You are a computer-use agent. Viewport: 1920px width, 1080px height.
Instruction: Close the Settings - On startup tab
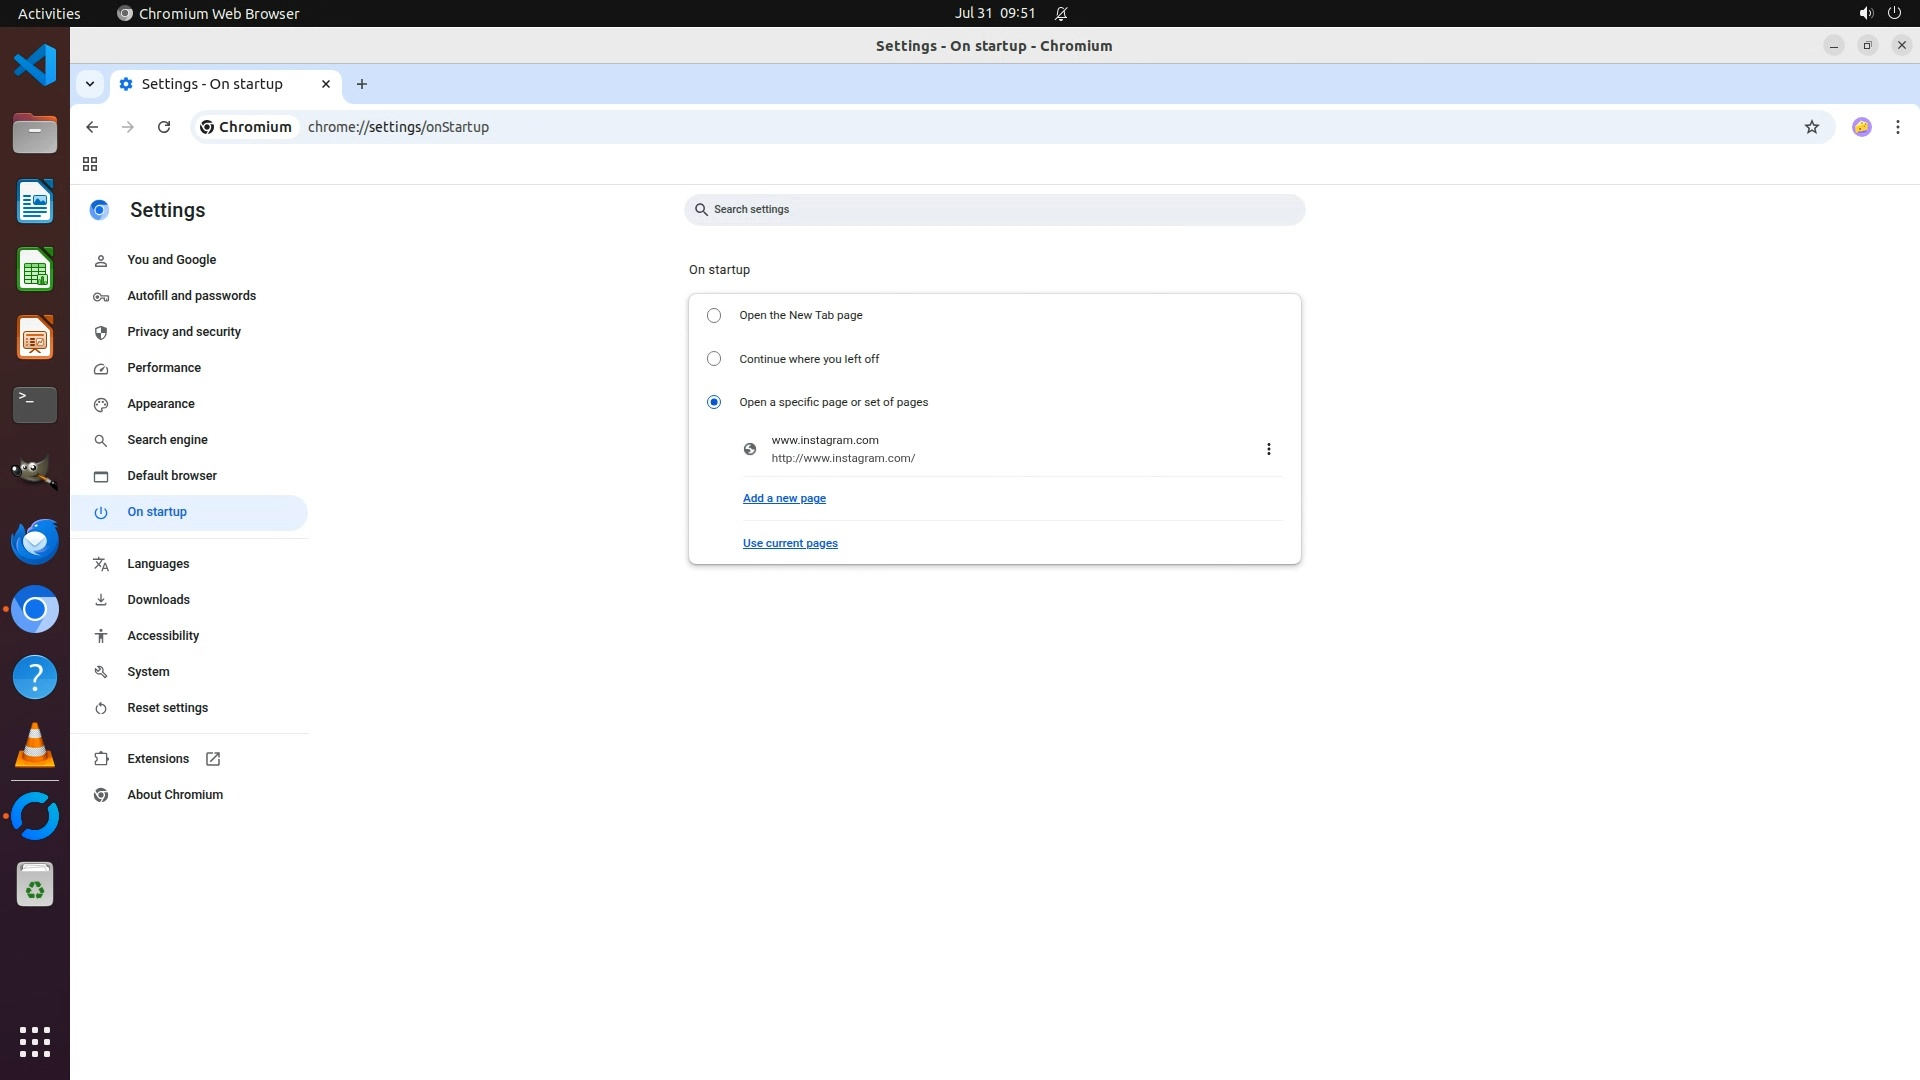coord(326,84)
